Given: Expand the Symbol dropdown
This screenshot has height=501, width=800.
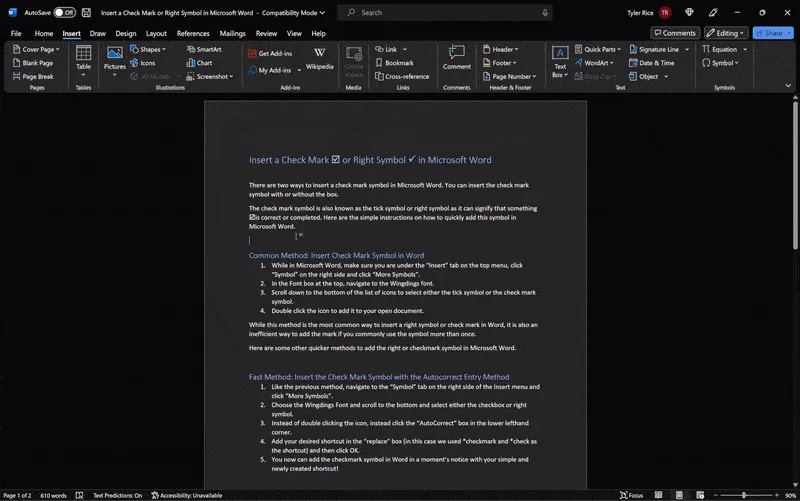Looking at the screenshot, I should (x=722, y=63).
